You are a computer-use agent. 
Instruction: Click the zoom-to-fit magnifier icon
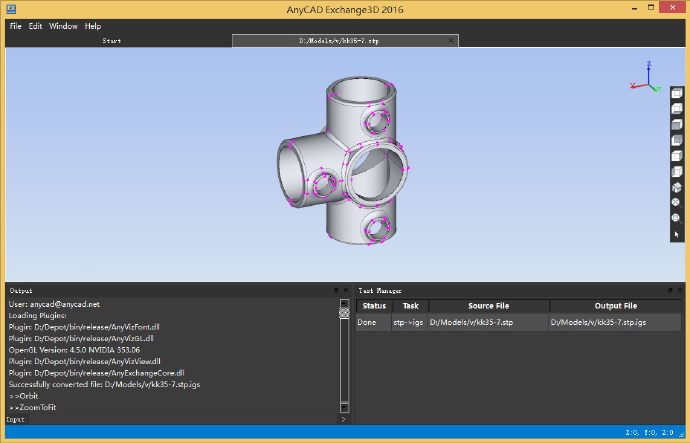676,202
